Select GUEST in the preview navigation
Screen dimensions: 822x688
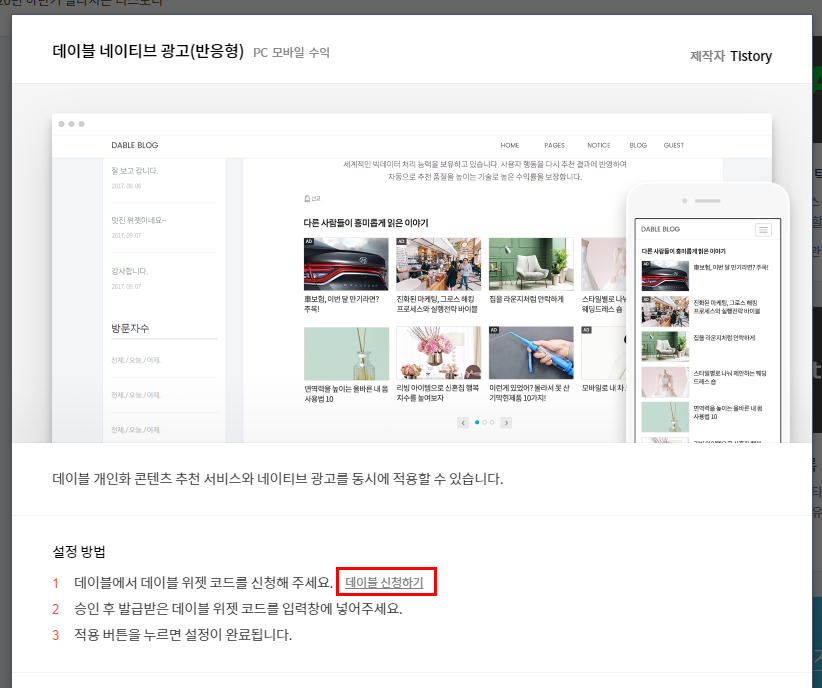point(674,145)
